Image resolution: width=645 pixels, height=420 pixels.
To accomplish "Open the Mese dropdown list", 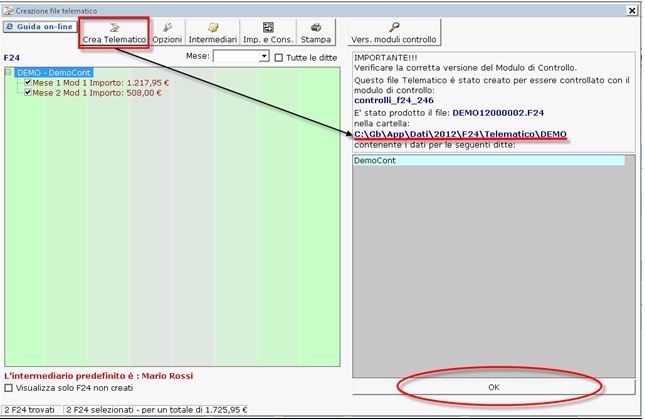I will pyautogui.click(x=264, y=56).
